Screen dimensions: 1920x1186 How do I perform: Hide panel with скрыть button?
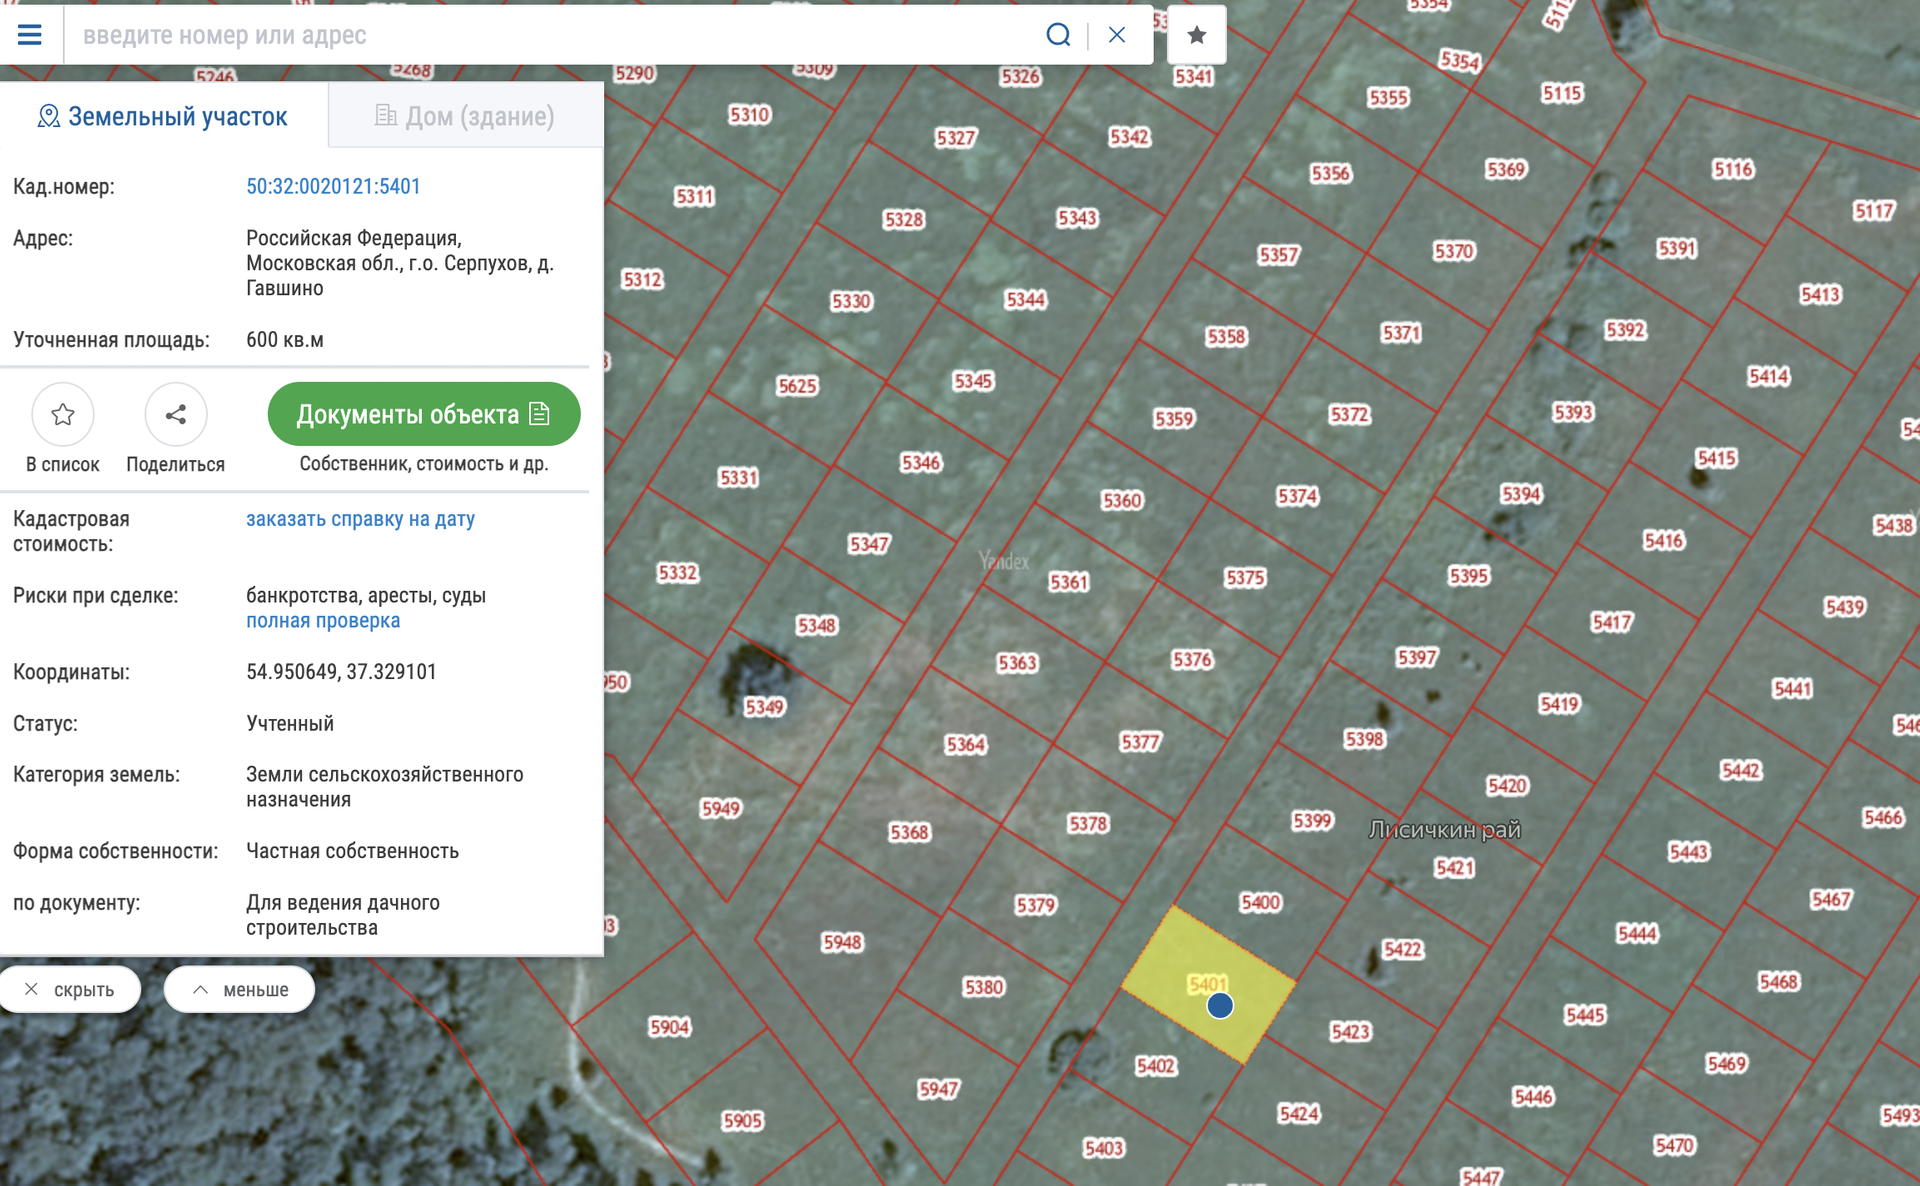point(70,989)
